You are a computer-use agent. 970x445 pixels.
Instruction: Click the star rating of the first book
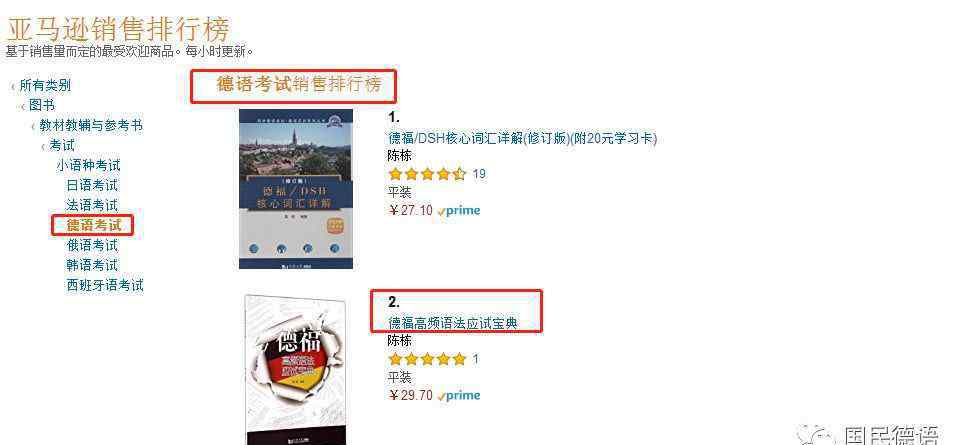[x=427, y=174]
